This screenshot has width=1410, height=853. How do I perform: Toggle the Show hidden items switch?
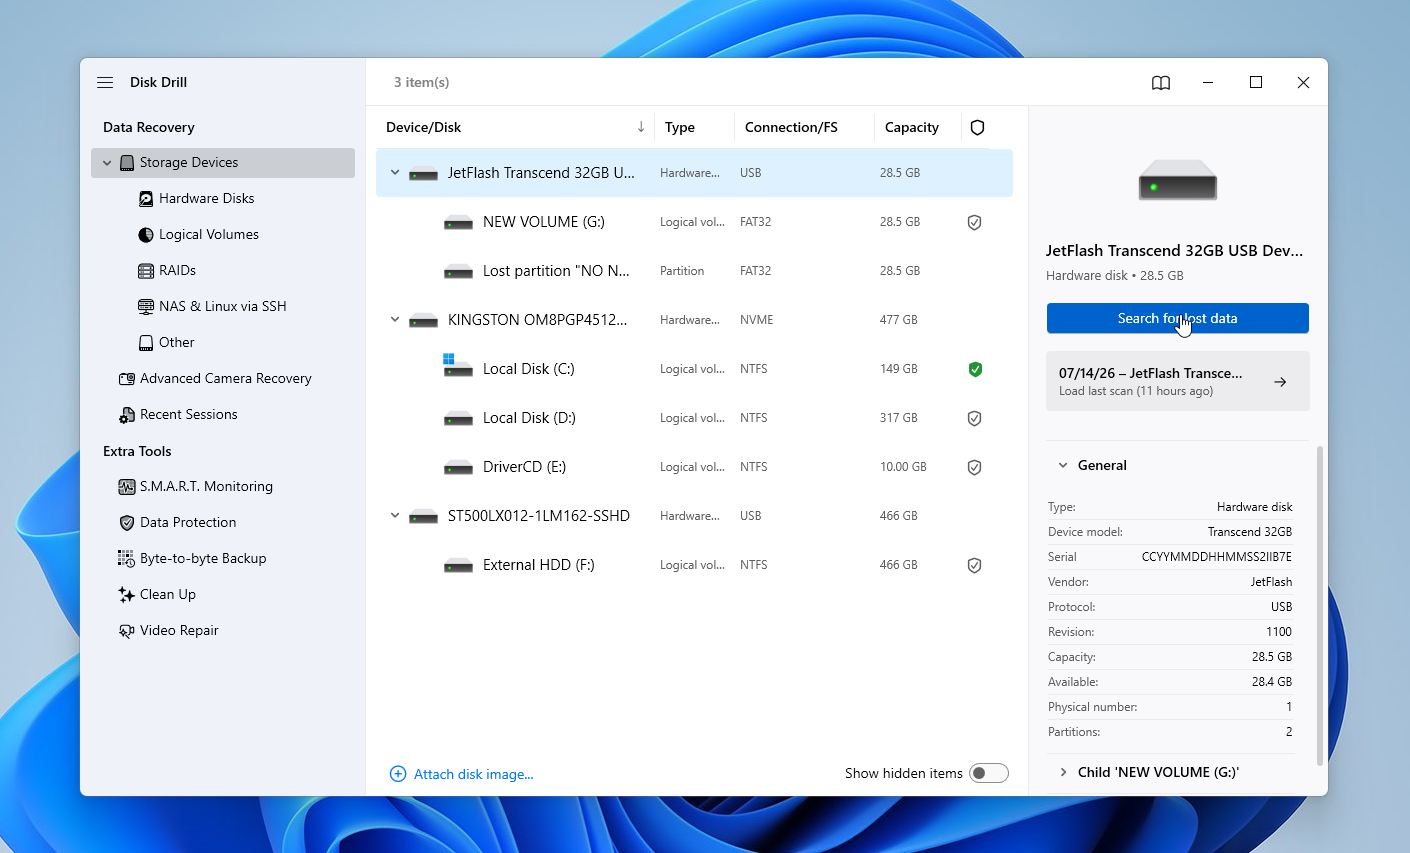tap(988, 773)
